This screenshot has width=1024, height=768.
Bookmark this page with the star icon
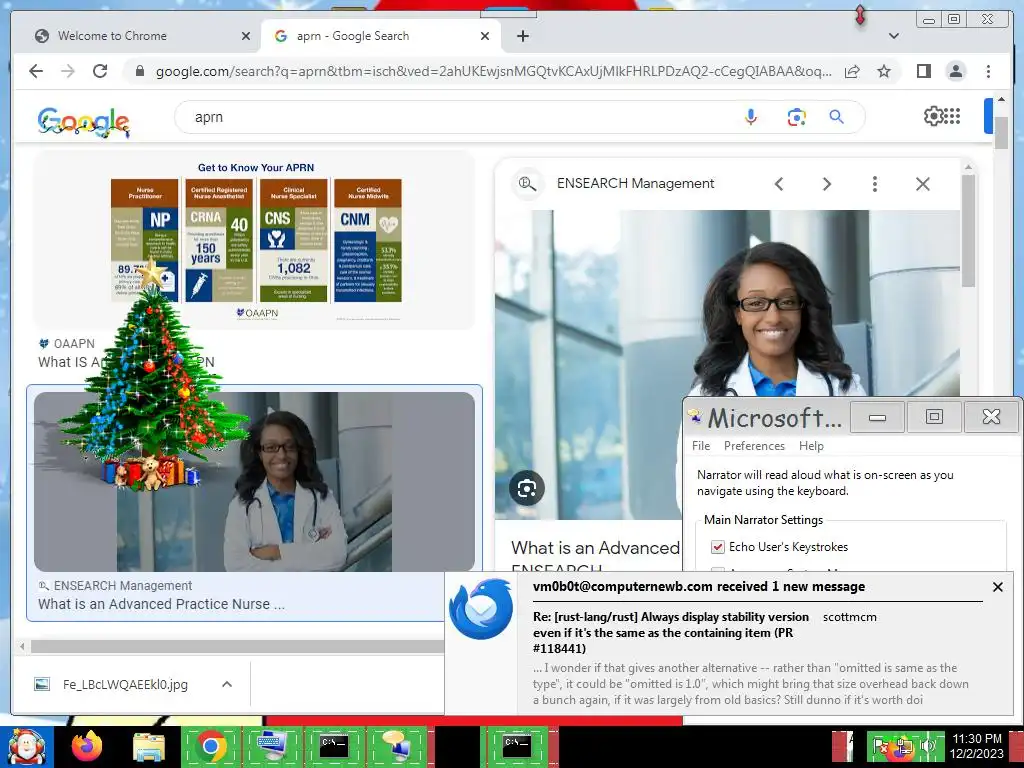[884, 71]
